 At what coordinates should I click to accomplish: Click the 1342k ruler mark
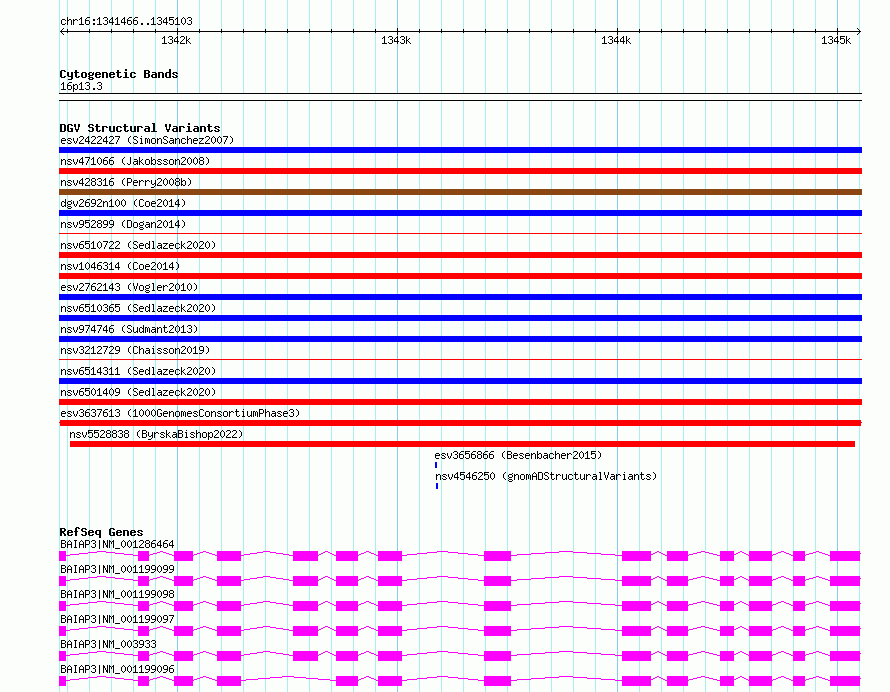(x=176, y=40)
